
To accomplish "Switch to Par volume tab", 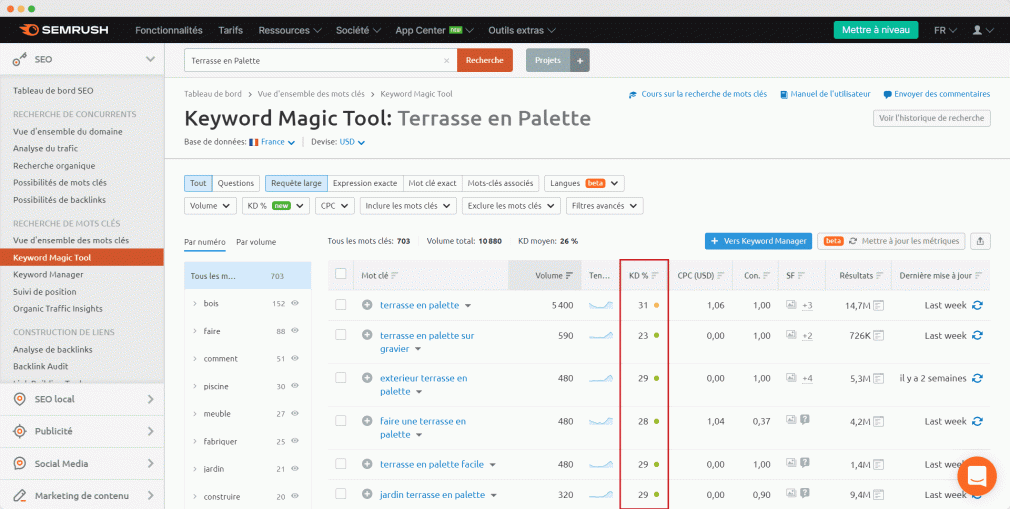I will 256,242.
